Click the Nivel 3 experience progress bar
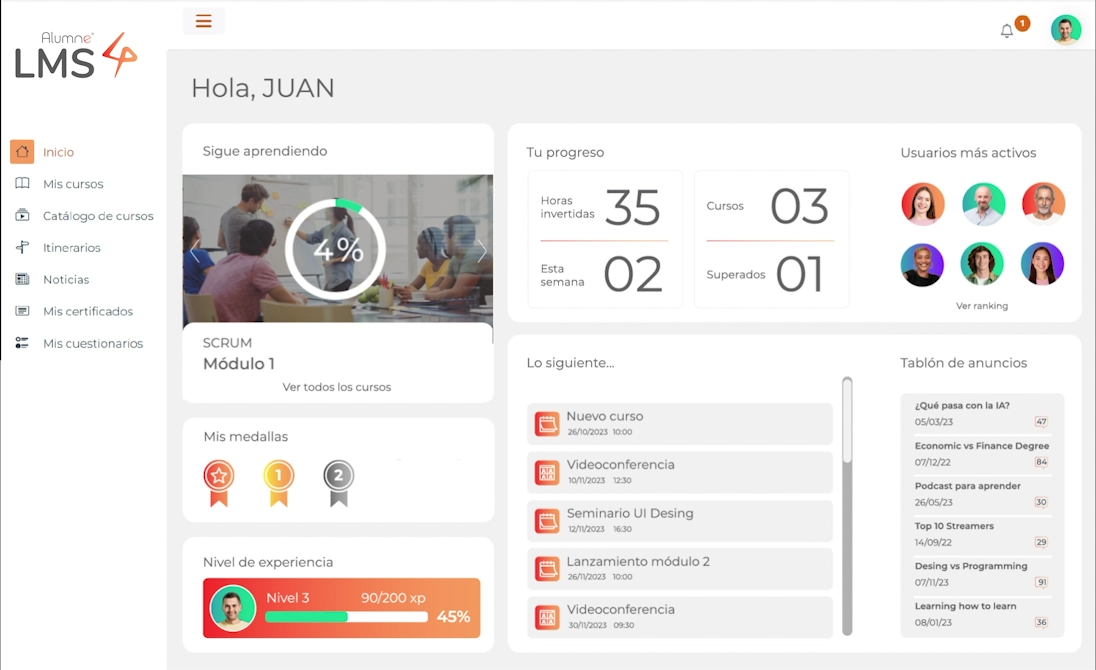This screenshot has width=1096, height=670. 346,617
